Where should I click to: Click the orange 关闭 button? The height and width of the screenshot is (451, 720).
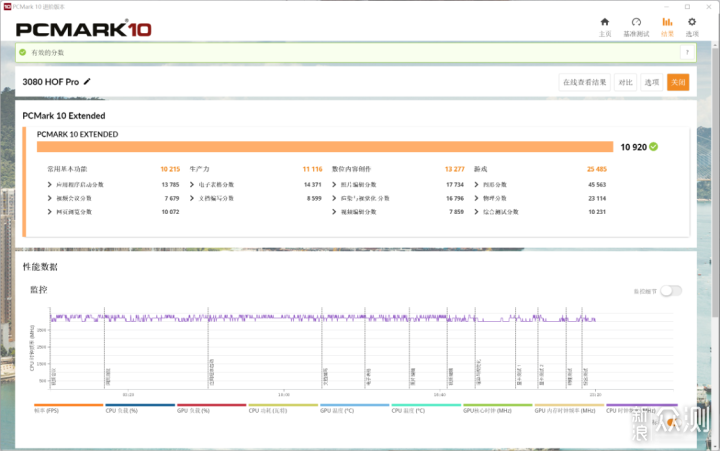[678, 82]
